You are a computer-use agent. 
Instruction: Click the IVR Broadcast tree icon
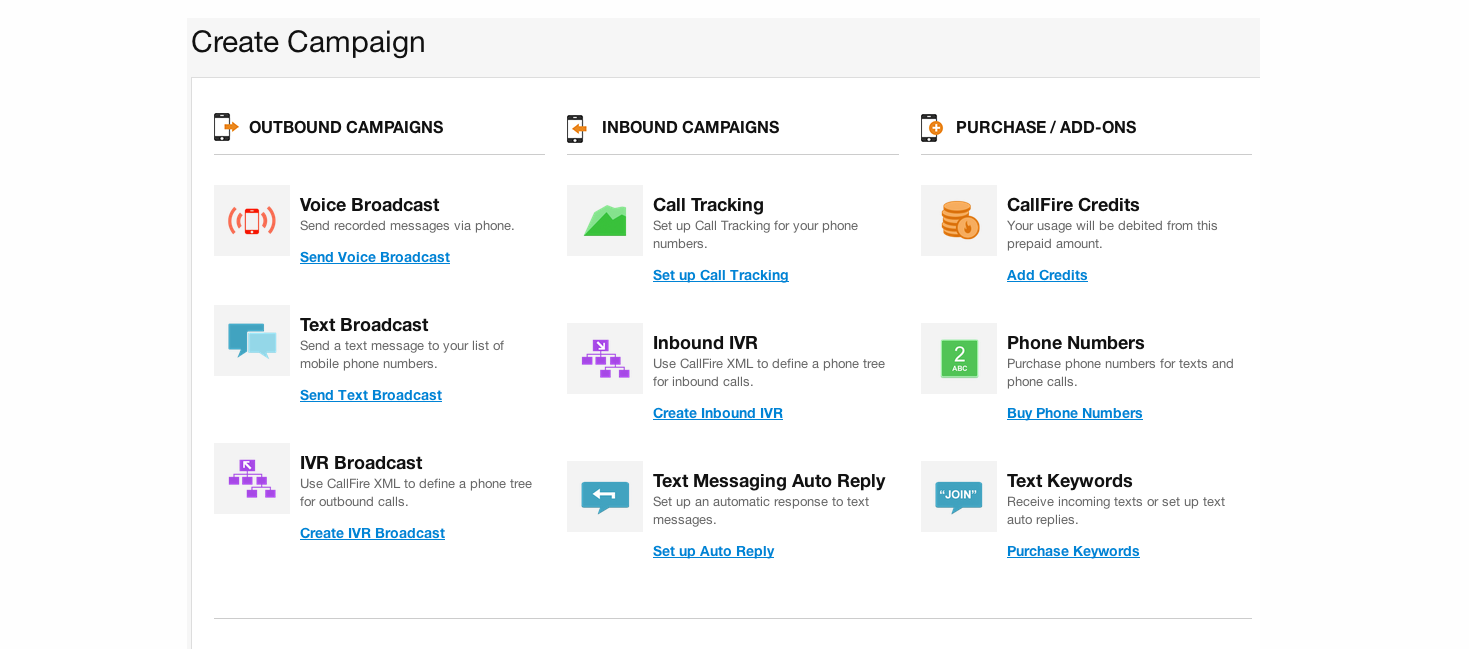click(x=252, y=478)
